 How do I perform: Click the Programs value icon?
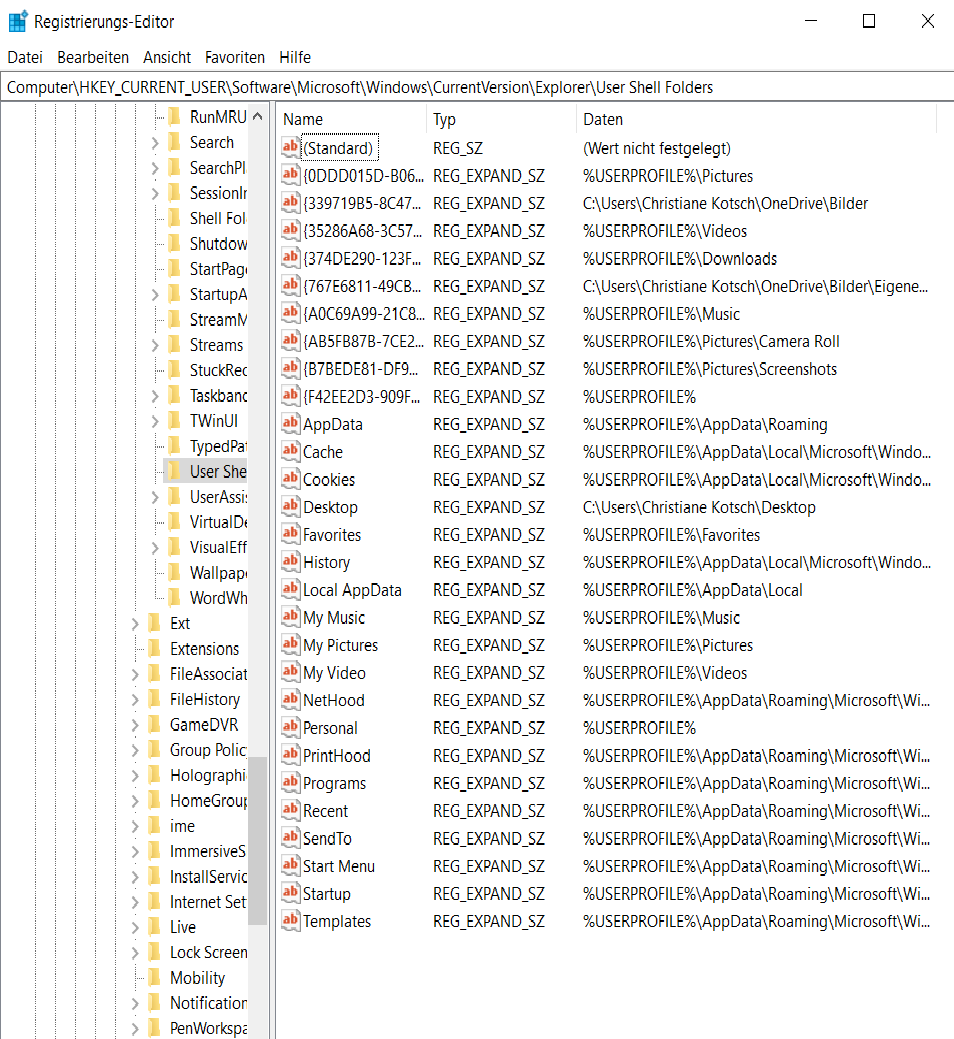(290, 782)
